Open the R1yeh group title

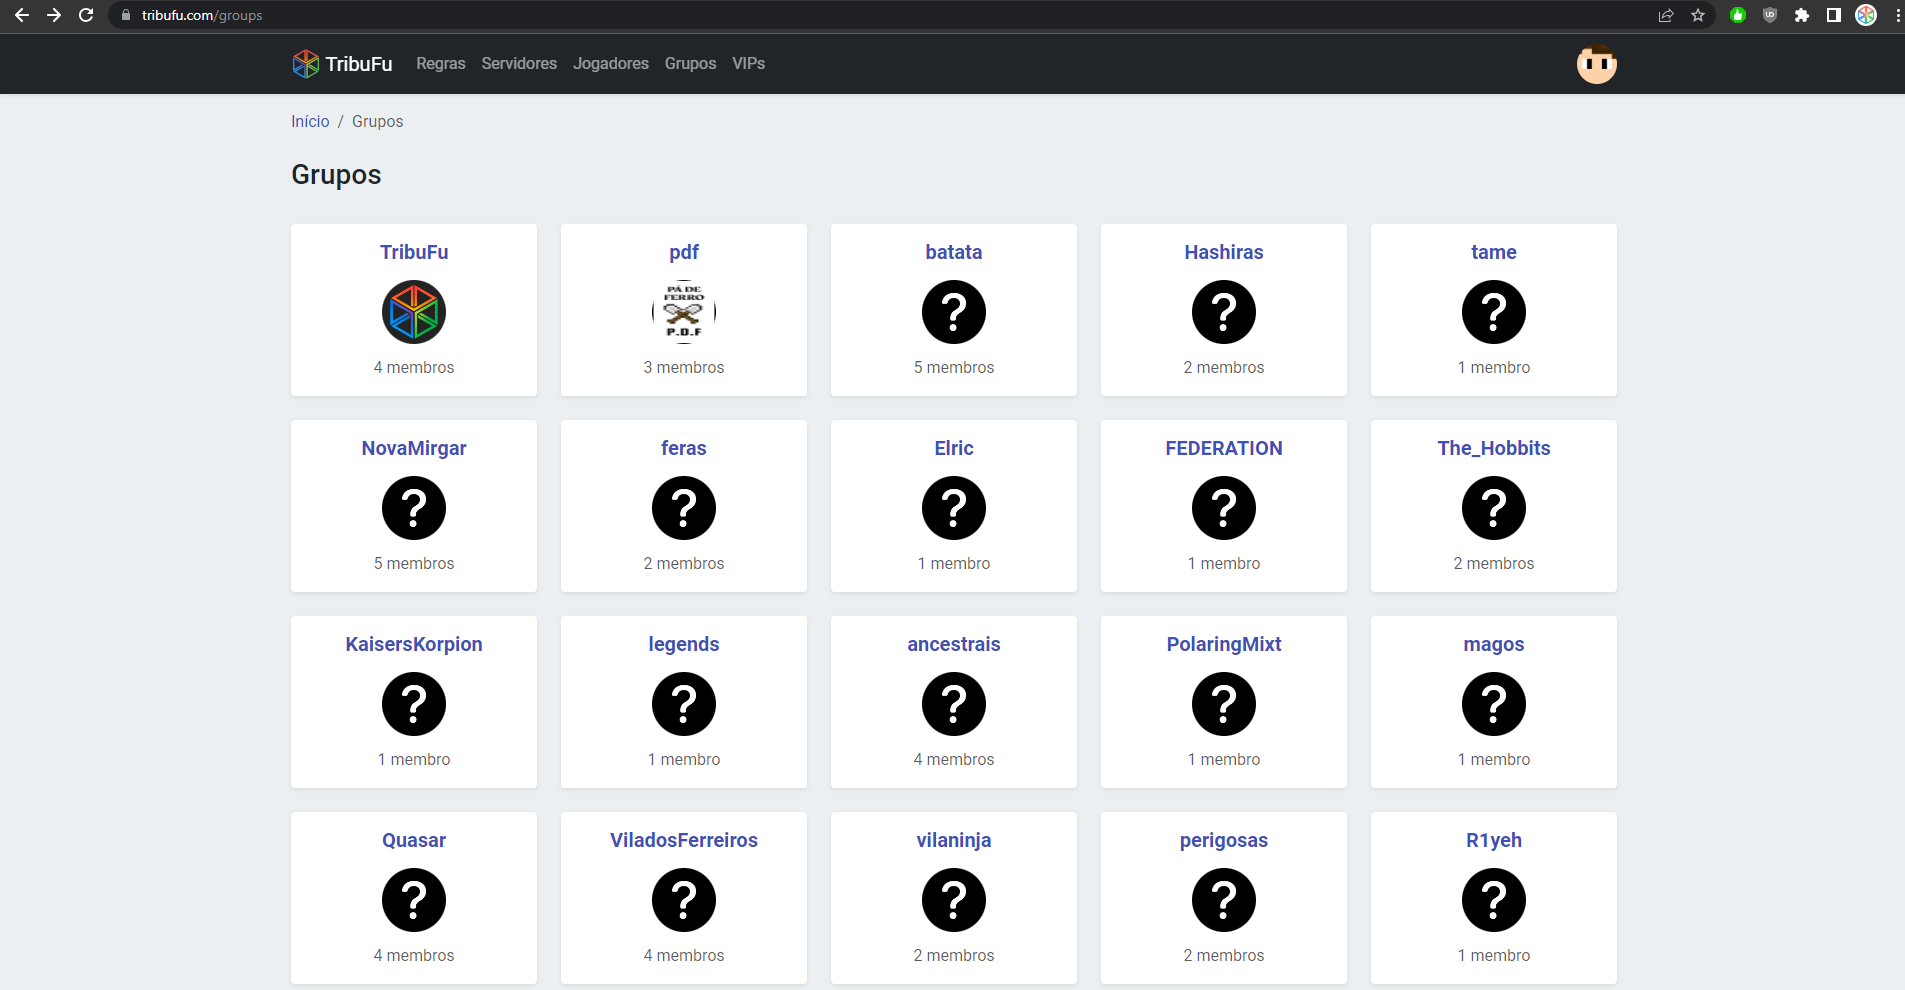click(x=1494, y=840)
